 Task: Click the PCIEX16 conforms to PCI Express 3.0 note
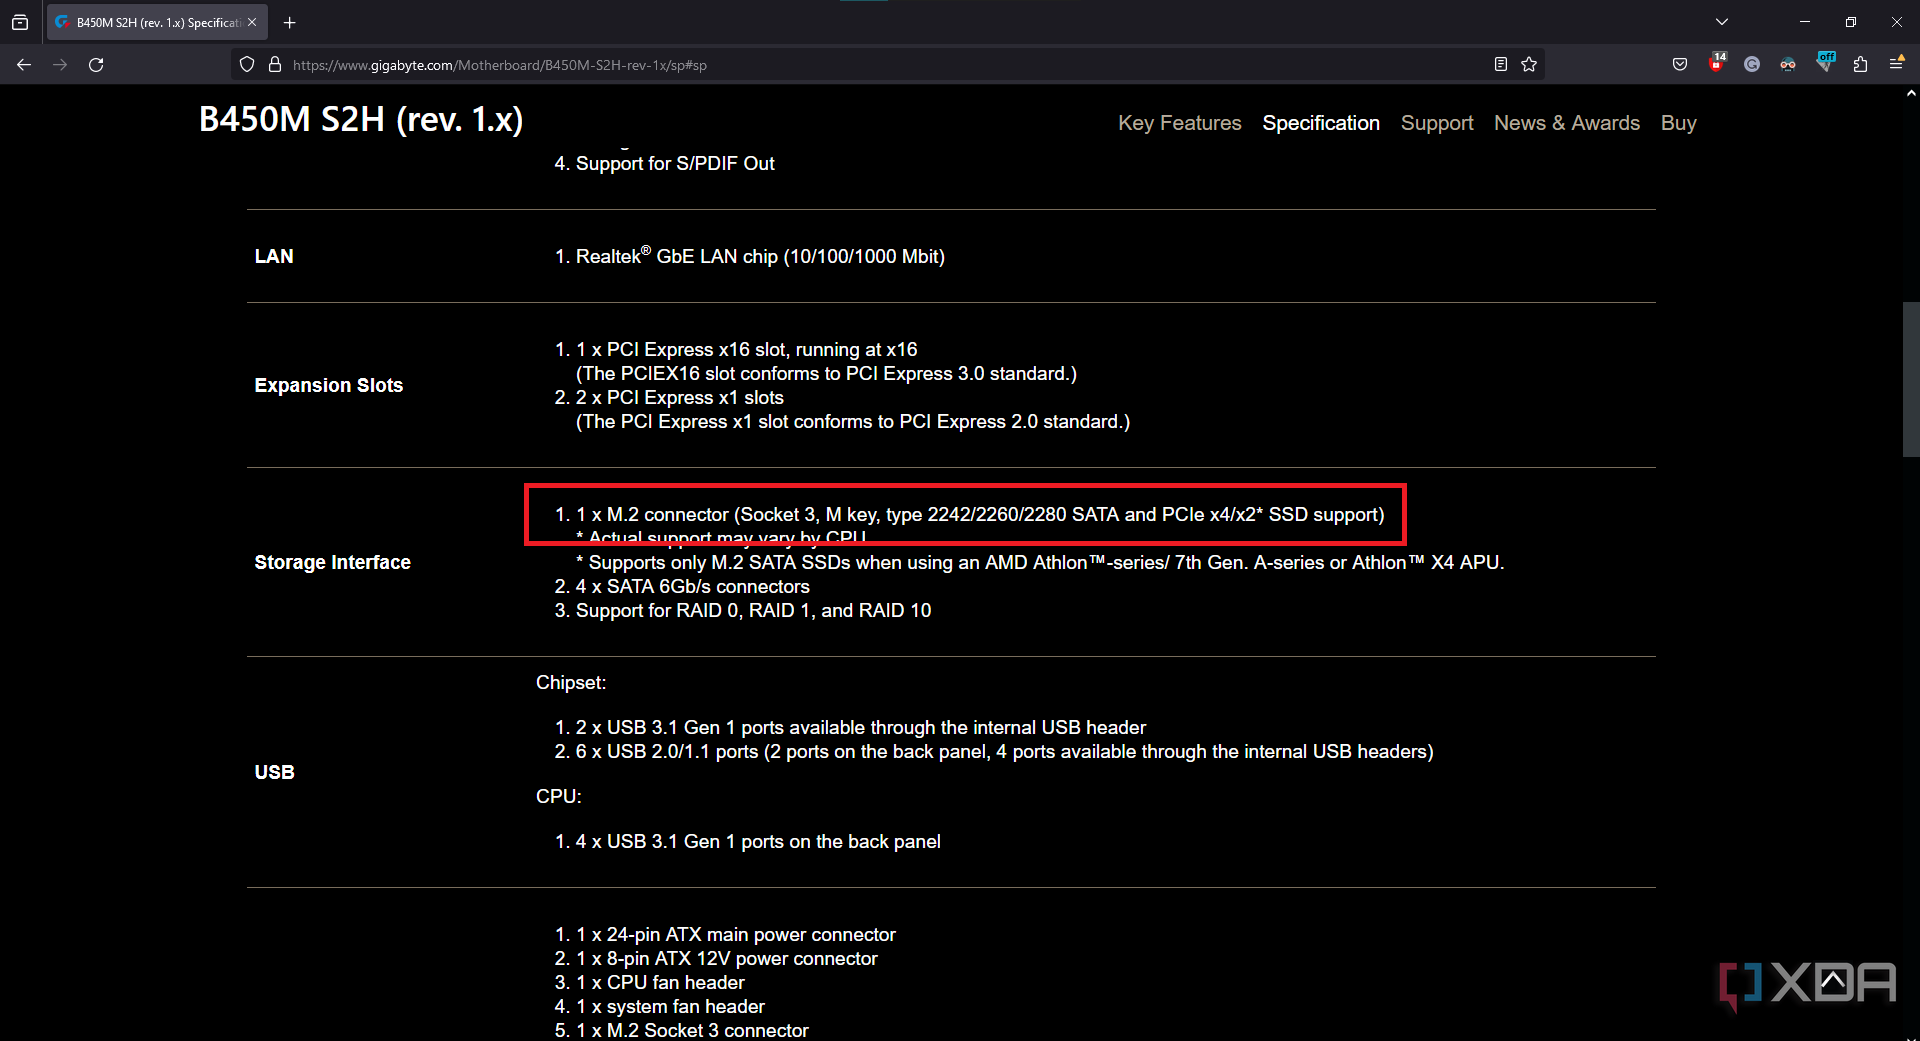tap(826, 373)
